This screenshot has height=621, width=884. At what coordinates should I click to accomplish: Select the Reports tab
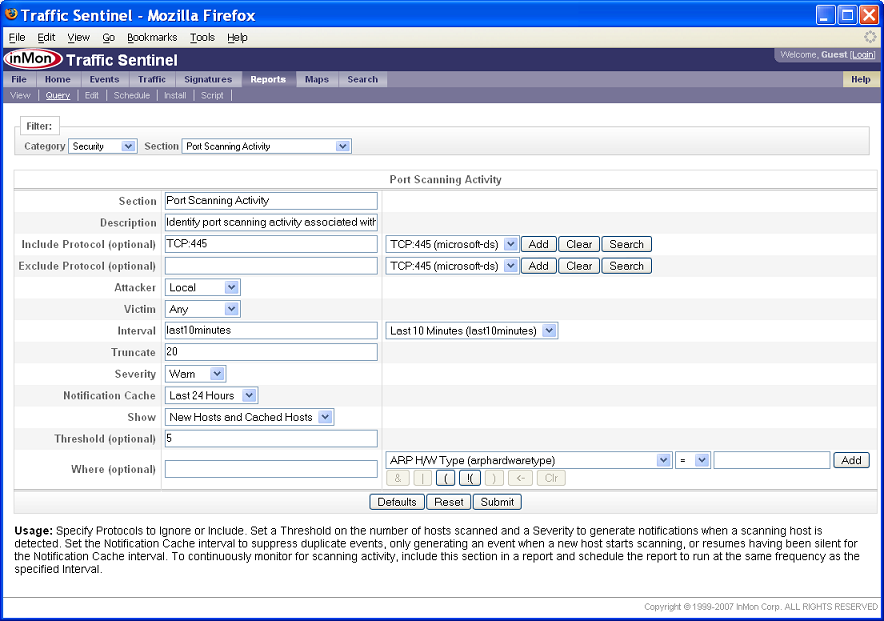point(268,79)
